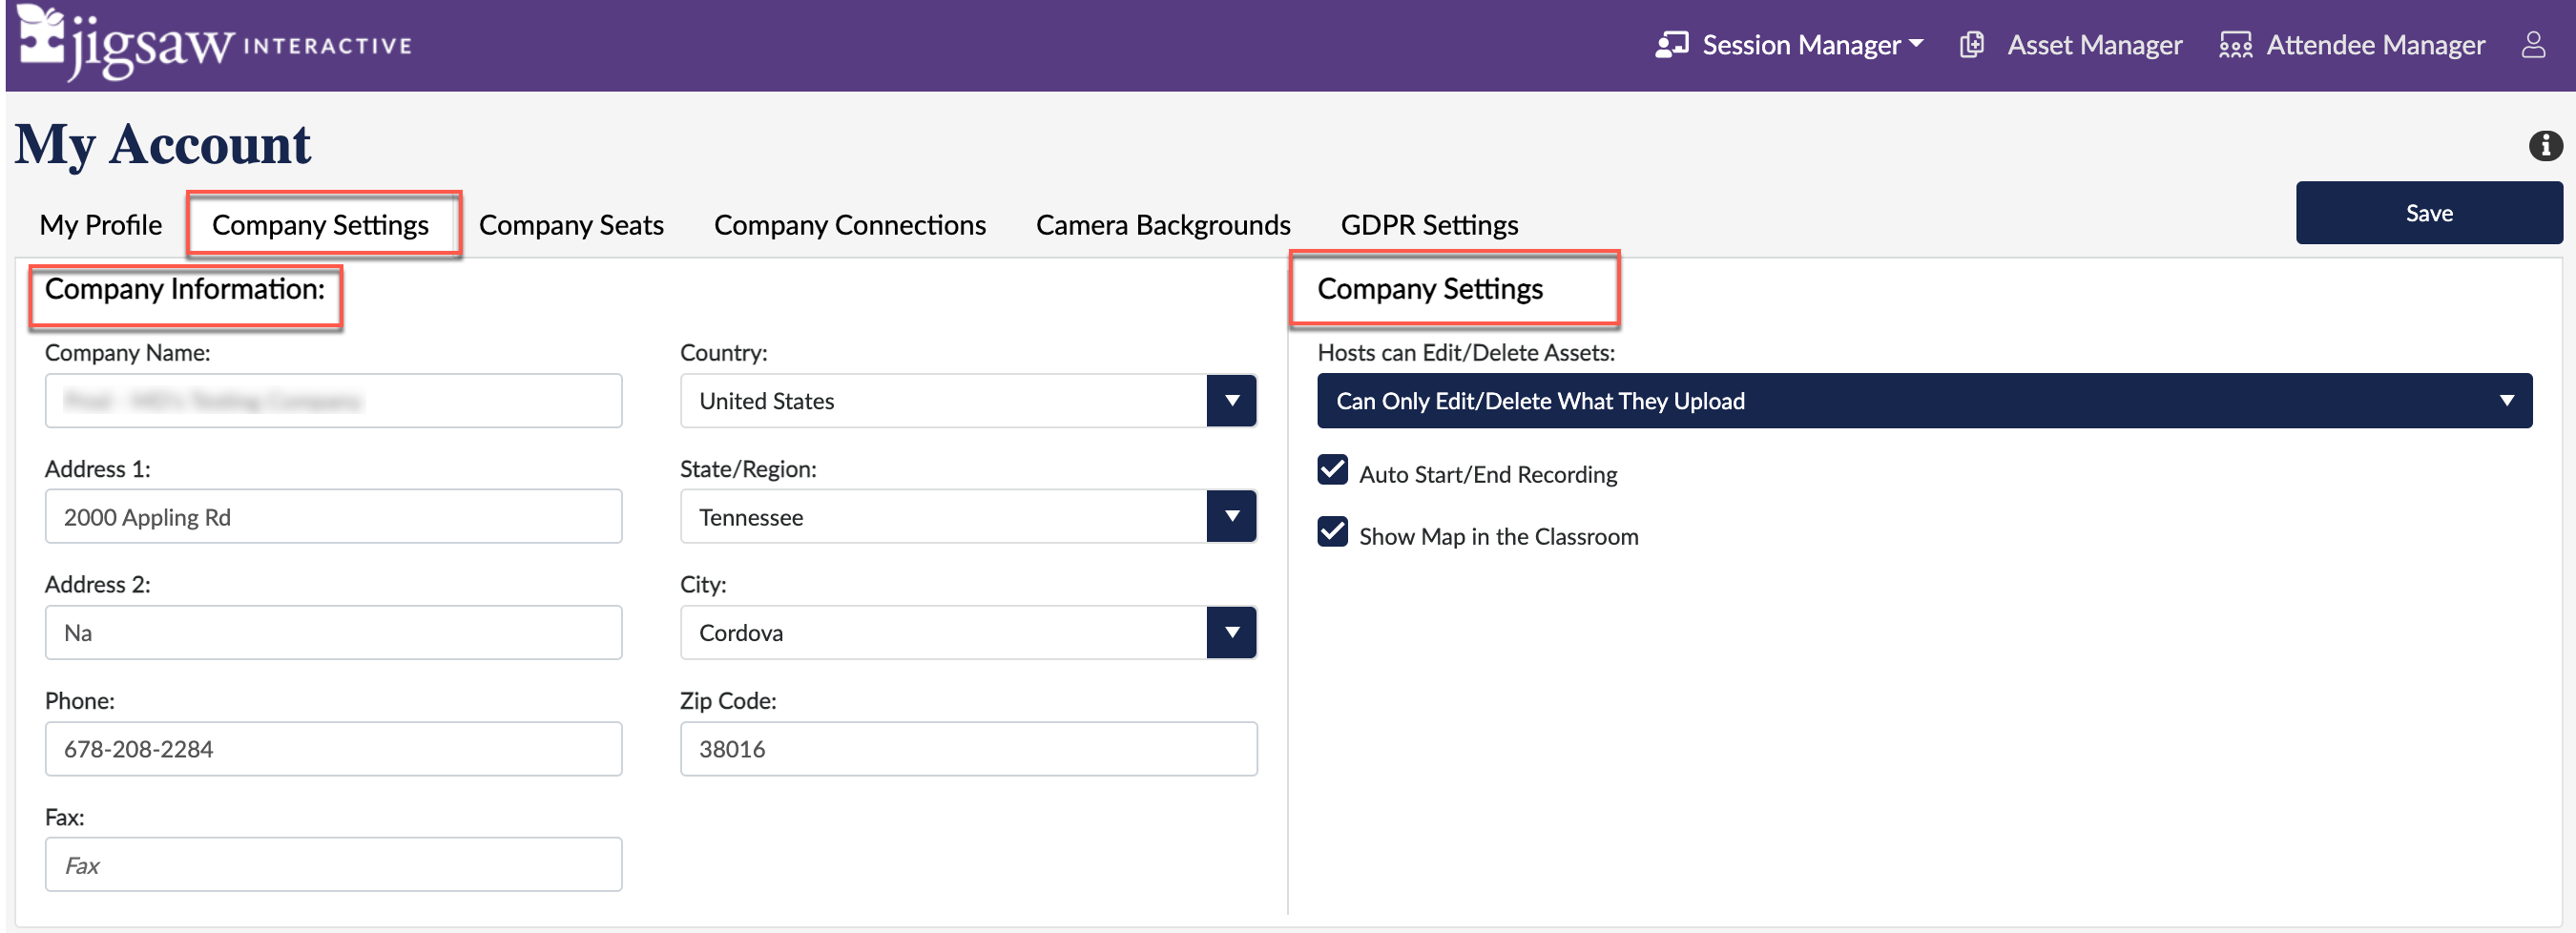
Task: Click the Save button
Action: point(2428,213)
